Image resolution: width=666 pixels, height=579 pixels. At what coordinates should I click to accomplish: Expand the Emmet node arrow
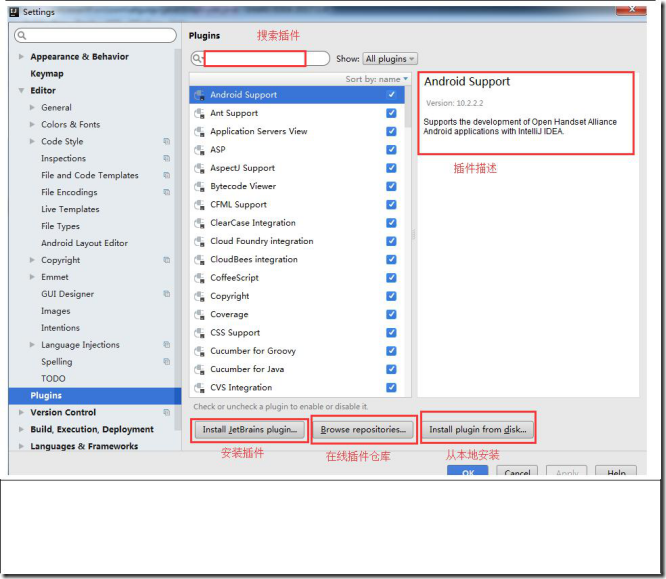[x=32, y=277]
